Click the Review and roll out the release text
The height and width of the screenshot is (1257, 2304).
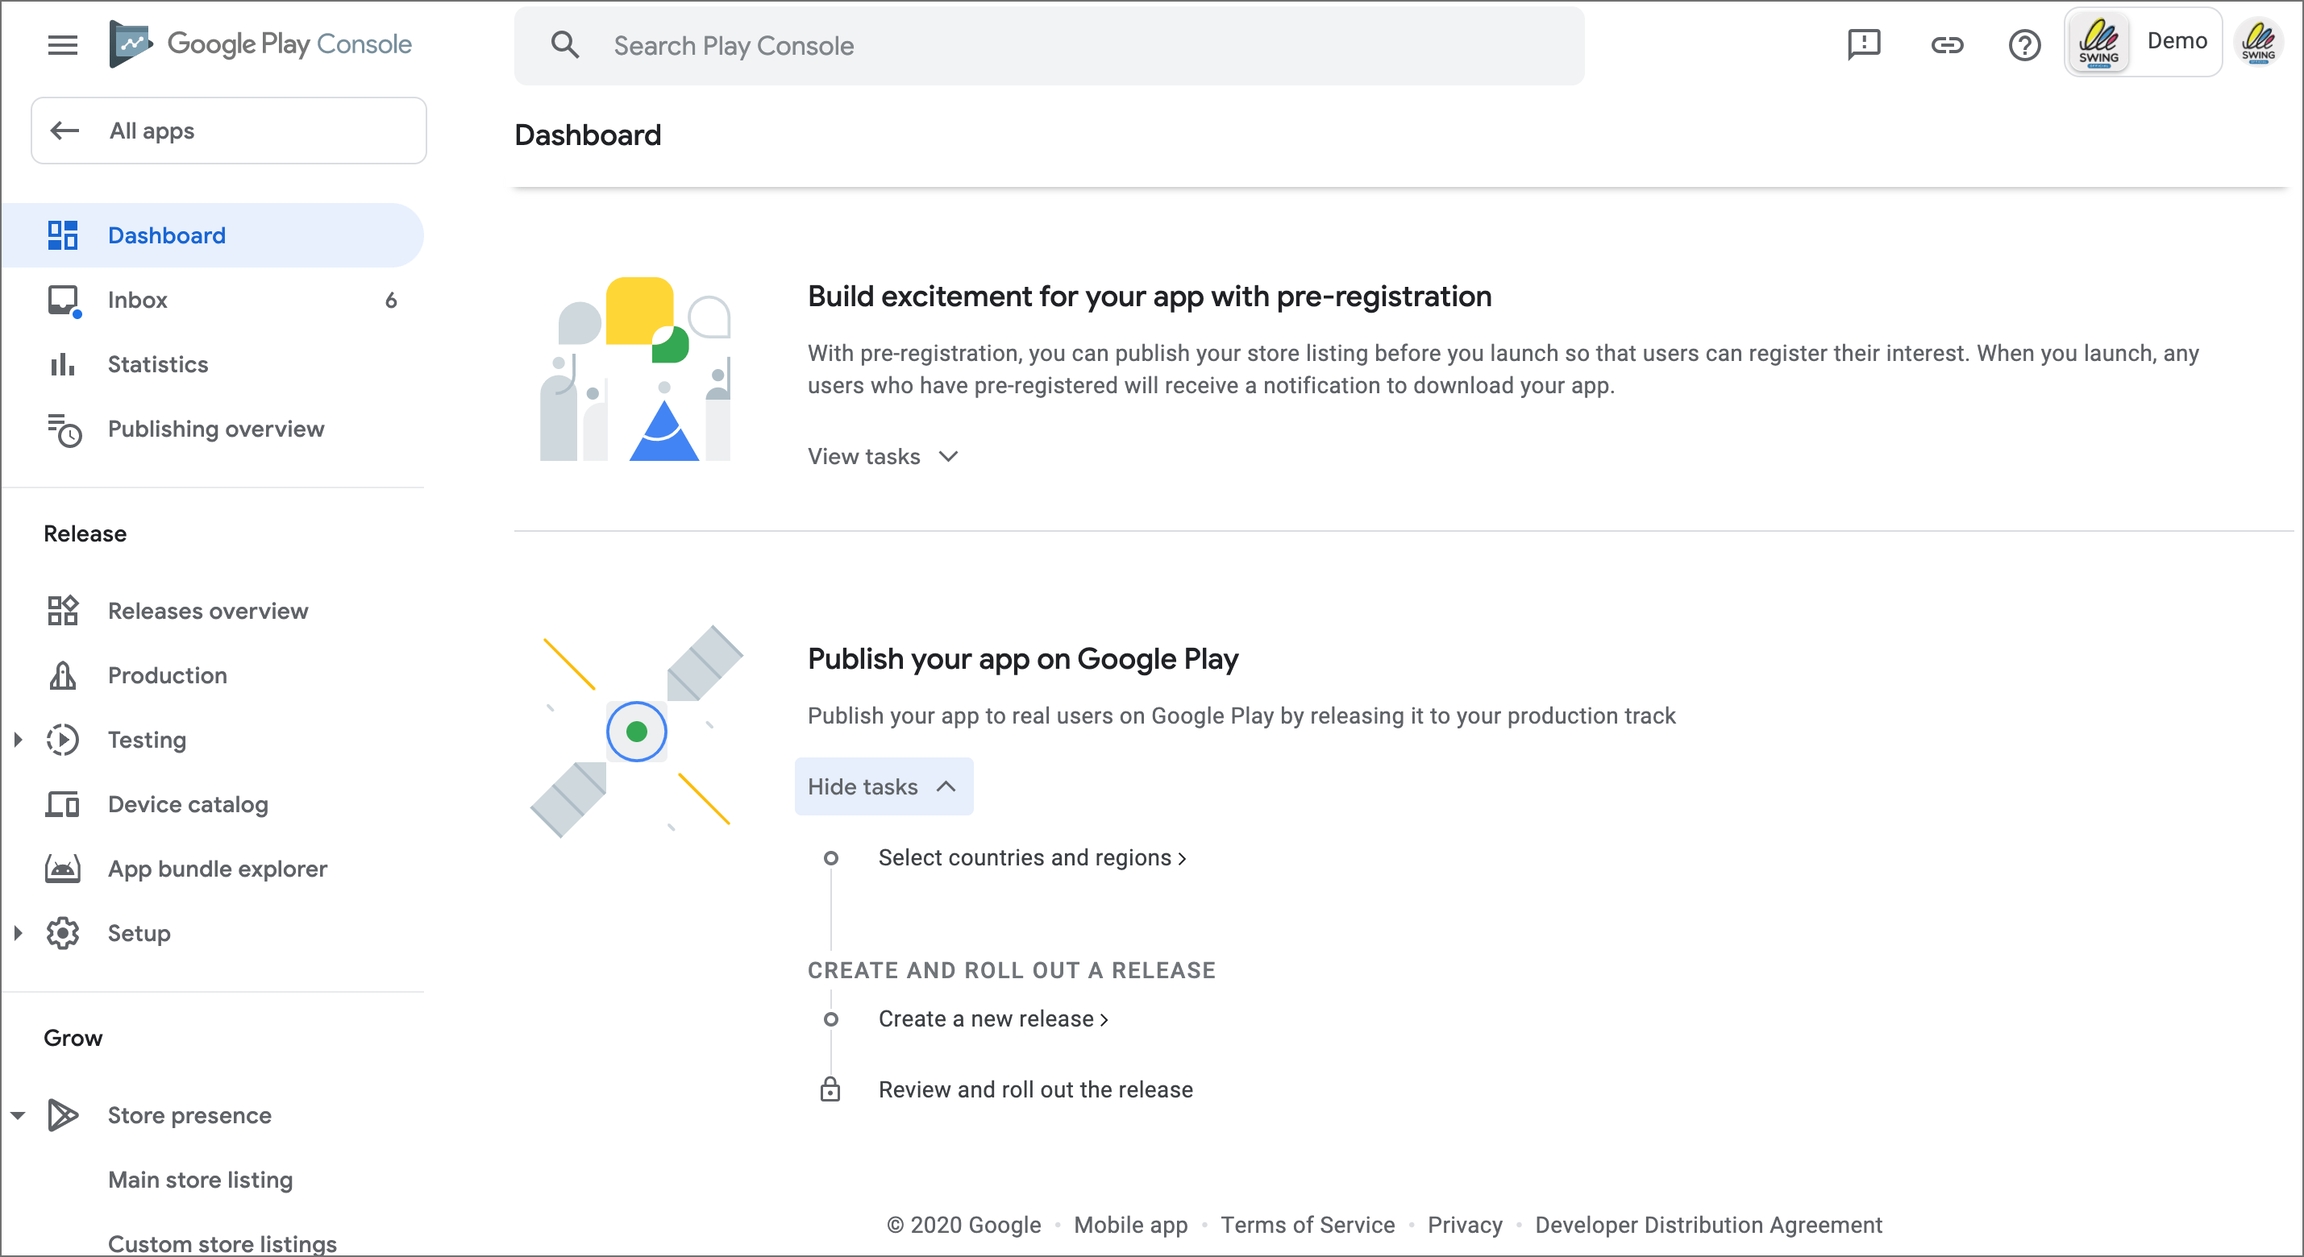pos(1035,1089)
